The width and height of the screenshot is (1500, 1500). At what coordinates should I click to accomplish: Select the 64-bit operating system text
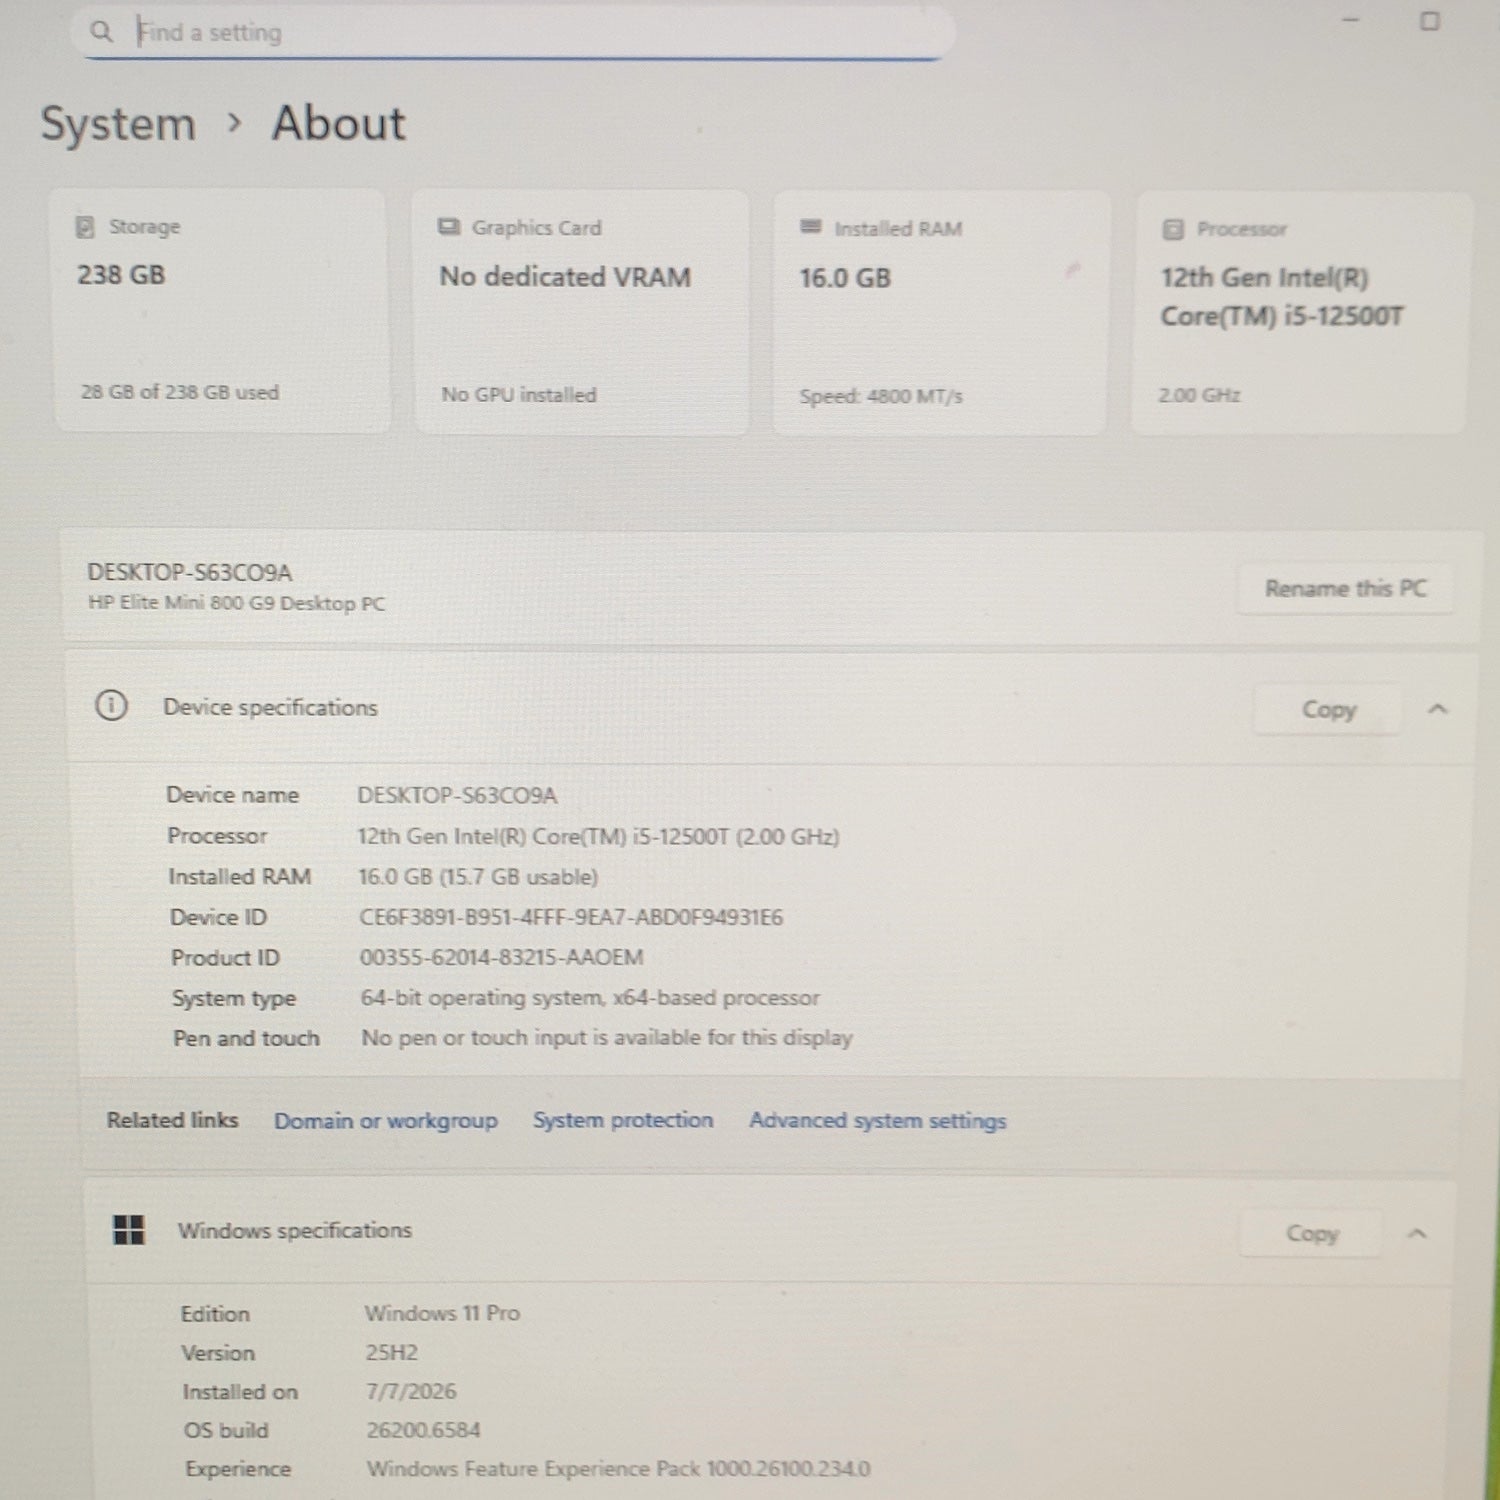[590, 998]
